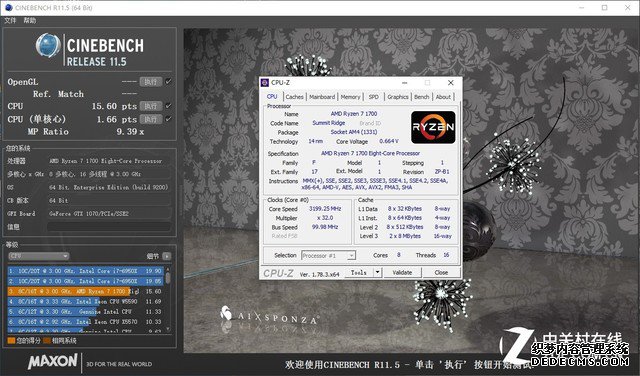This screenshot has height=376, width=640.
Task: Click the Core Speed value 3199.25 MHz
Action: (x=325, y=209)
